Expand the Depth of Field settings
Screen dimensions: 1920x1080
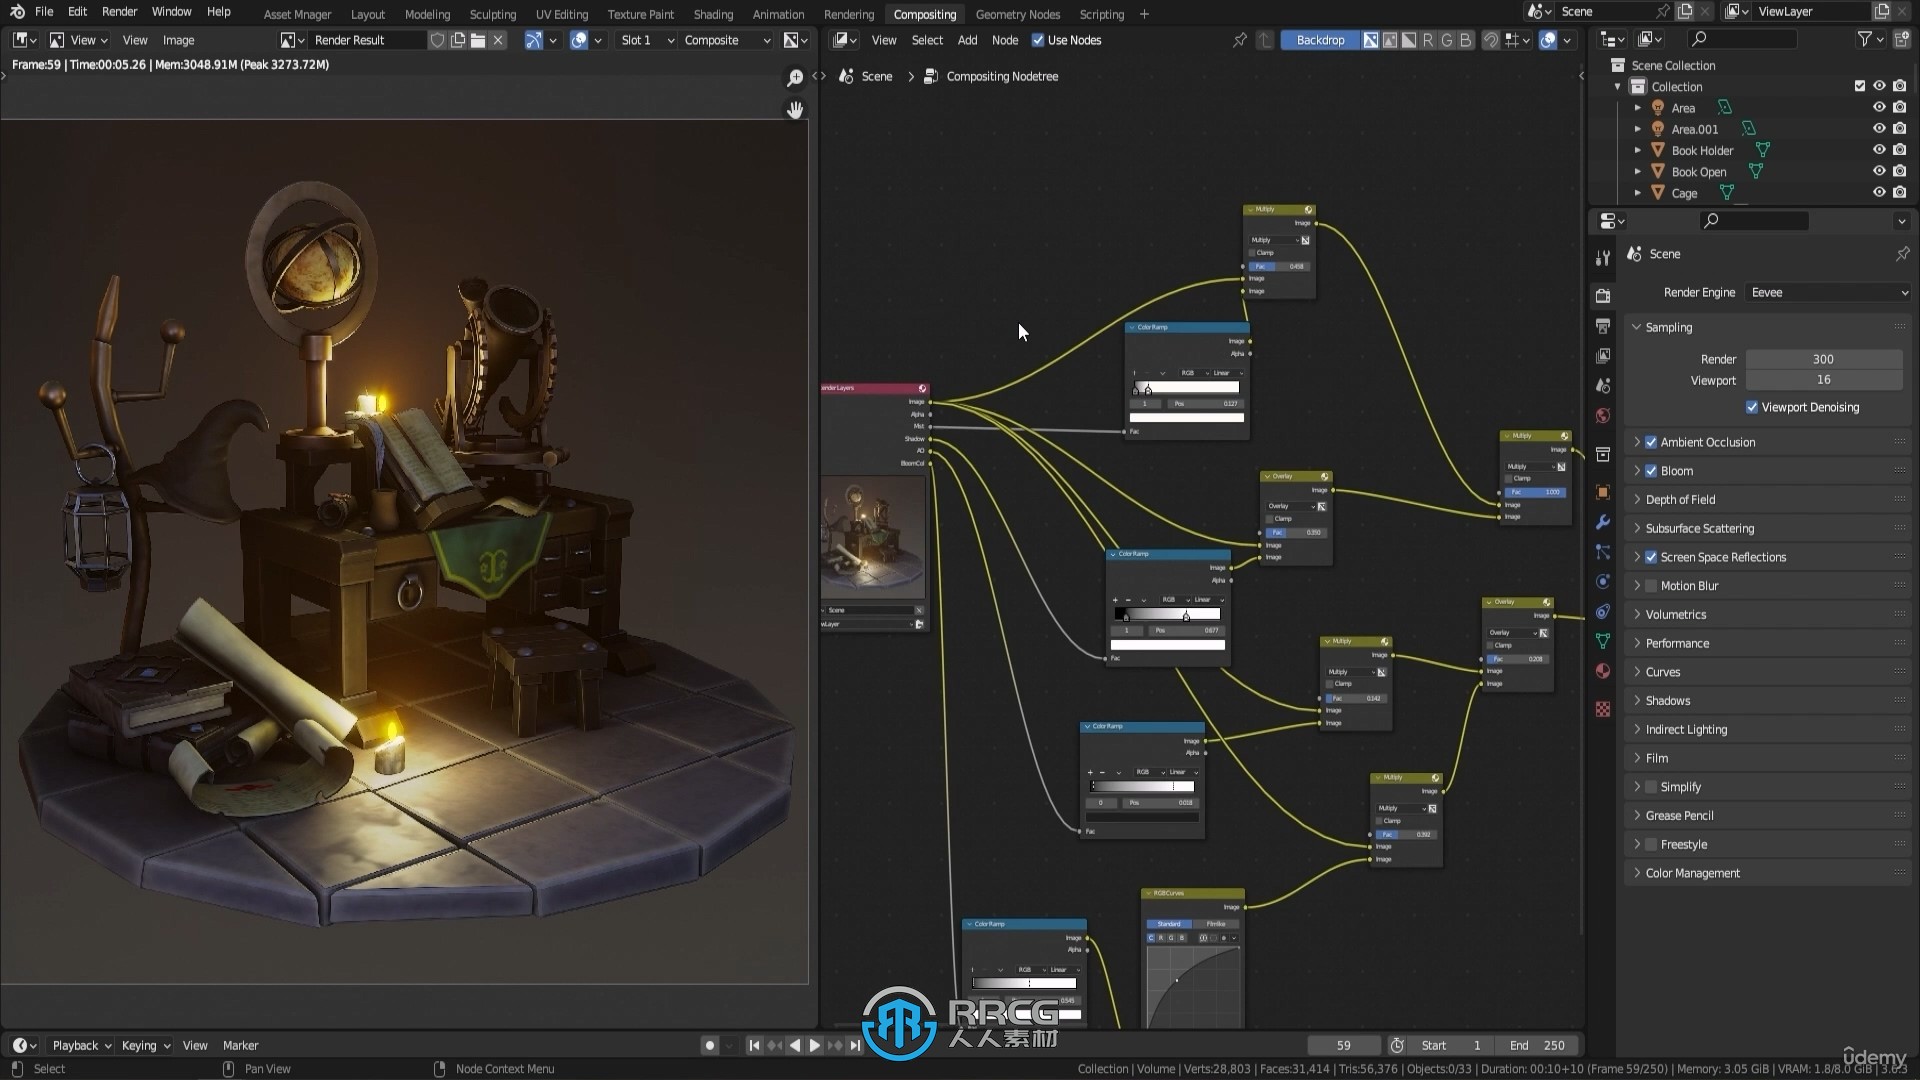coord(1681,498)
